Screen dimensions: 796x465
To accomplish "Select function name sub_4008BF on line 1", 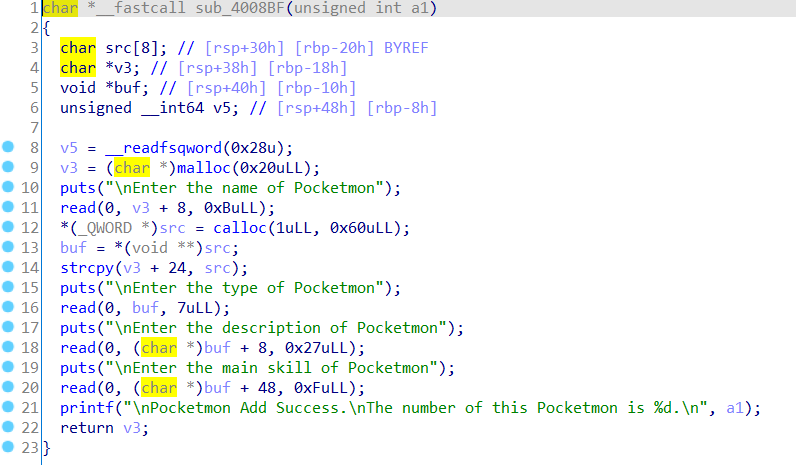I will pyautogui.click(x=241, y=8).
